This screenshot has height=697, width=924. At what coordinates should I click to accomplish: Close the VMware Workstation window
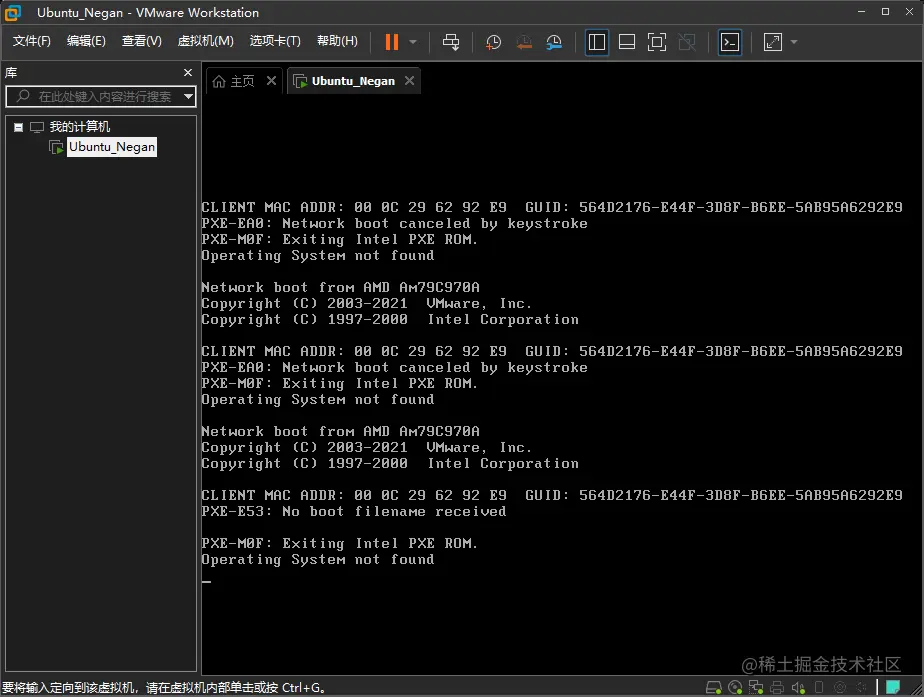pyautogui.click(x=909, y=12)
